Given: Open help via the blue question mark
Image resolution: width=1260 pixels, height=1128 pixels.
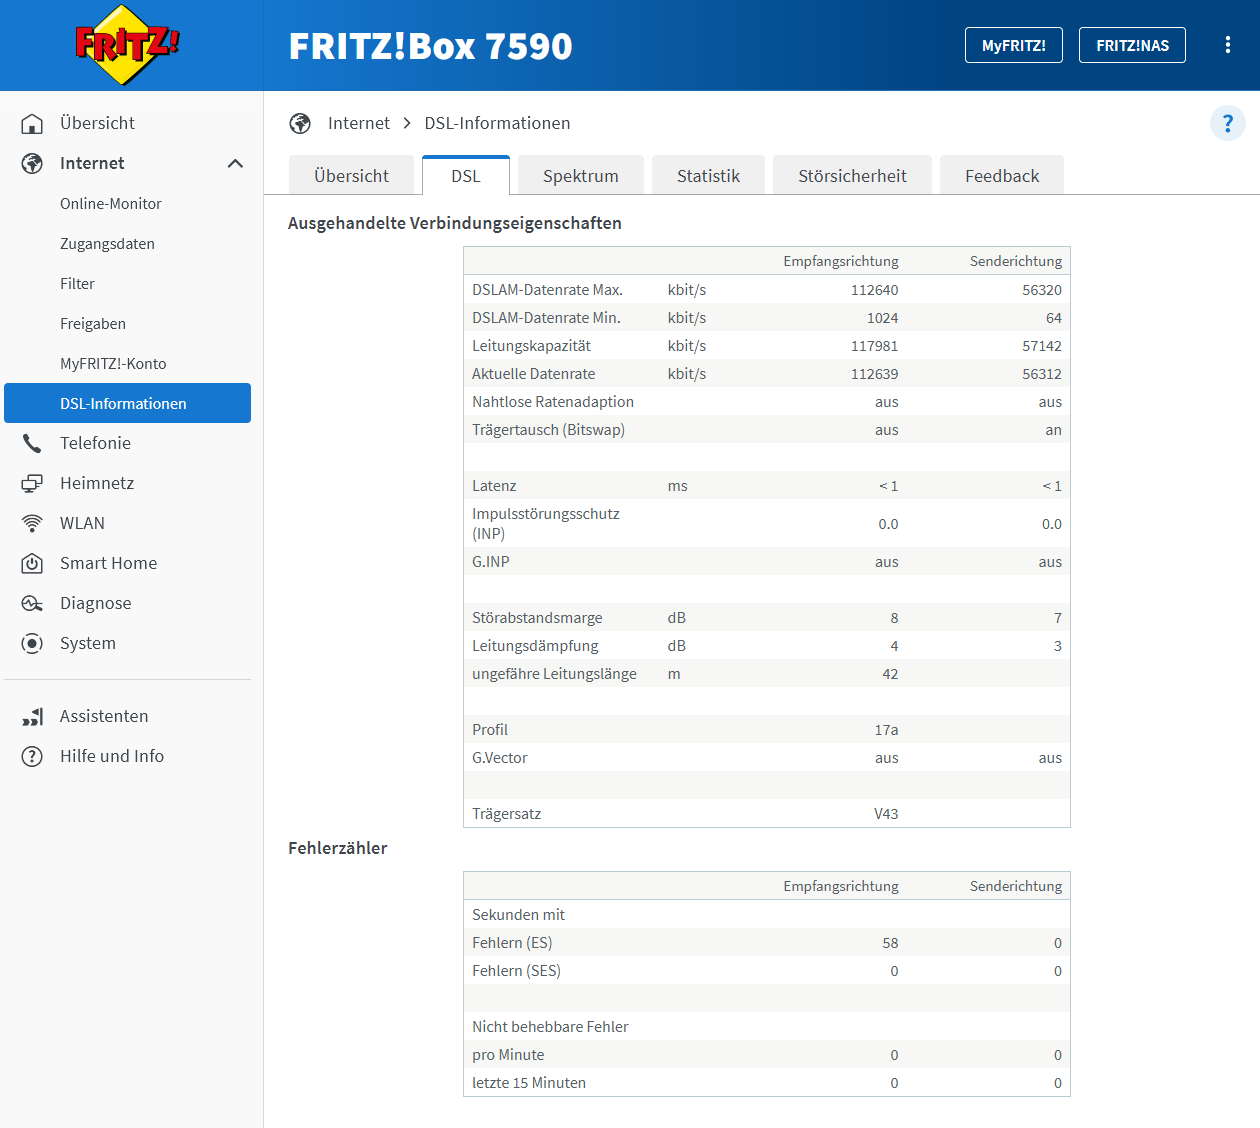Looking at the screenshot, I should (x=1228, y=123).
